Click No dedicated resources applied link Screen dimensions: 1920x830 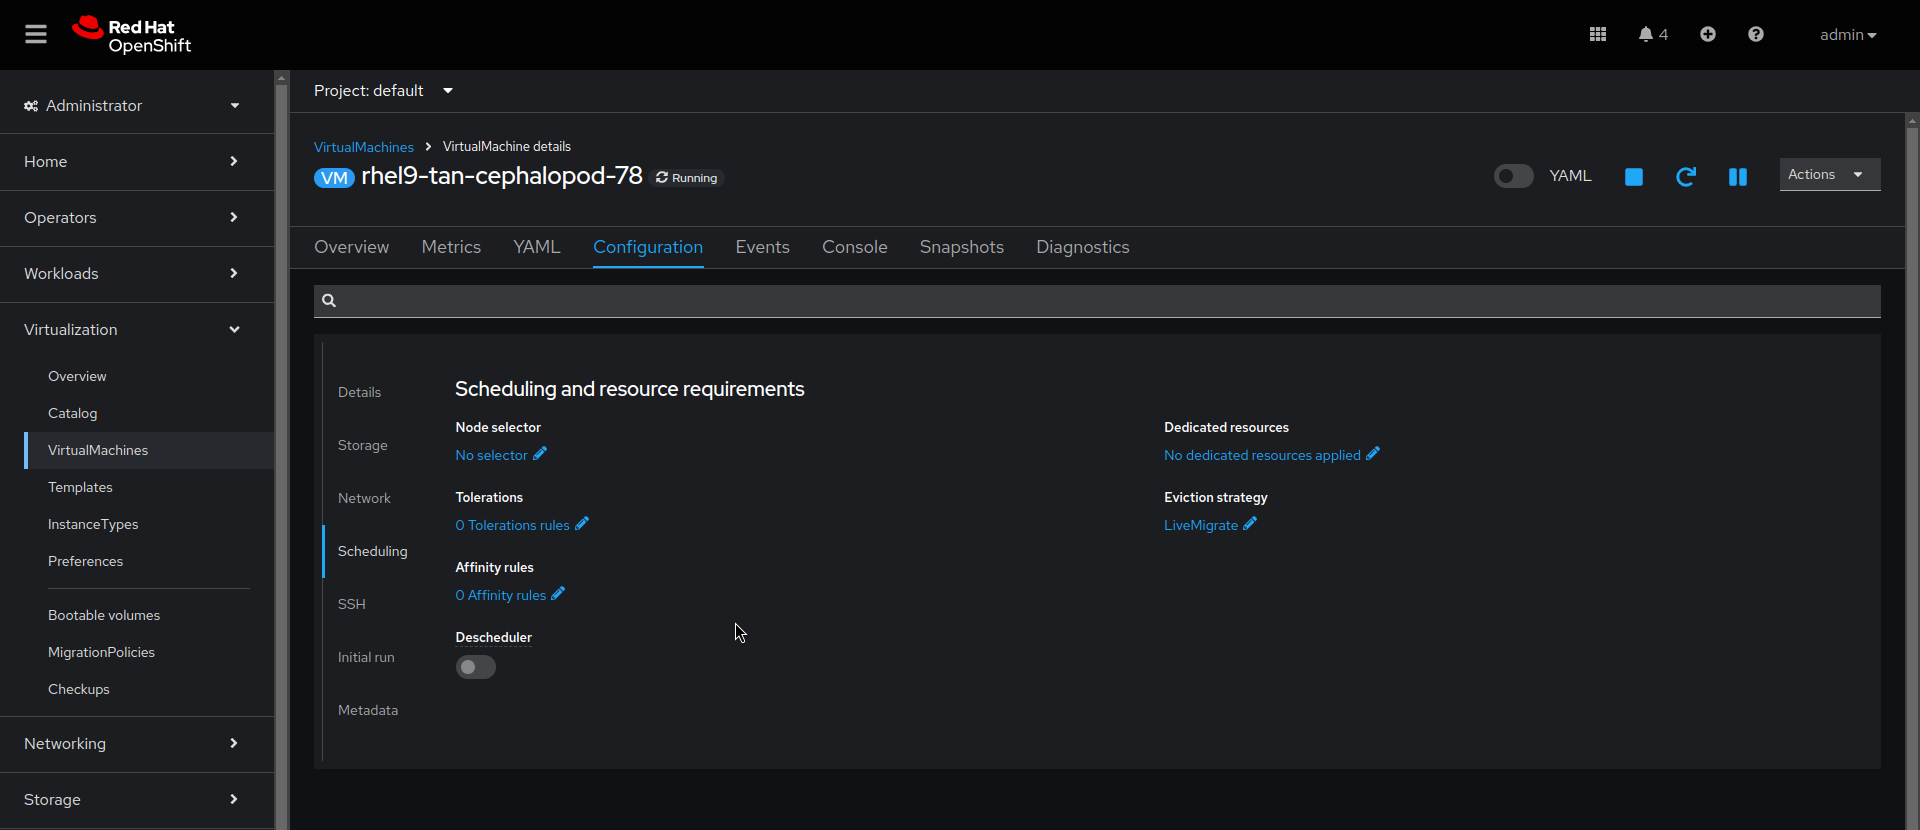click(x=1262, y=455)
